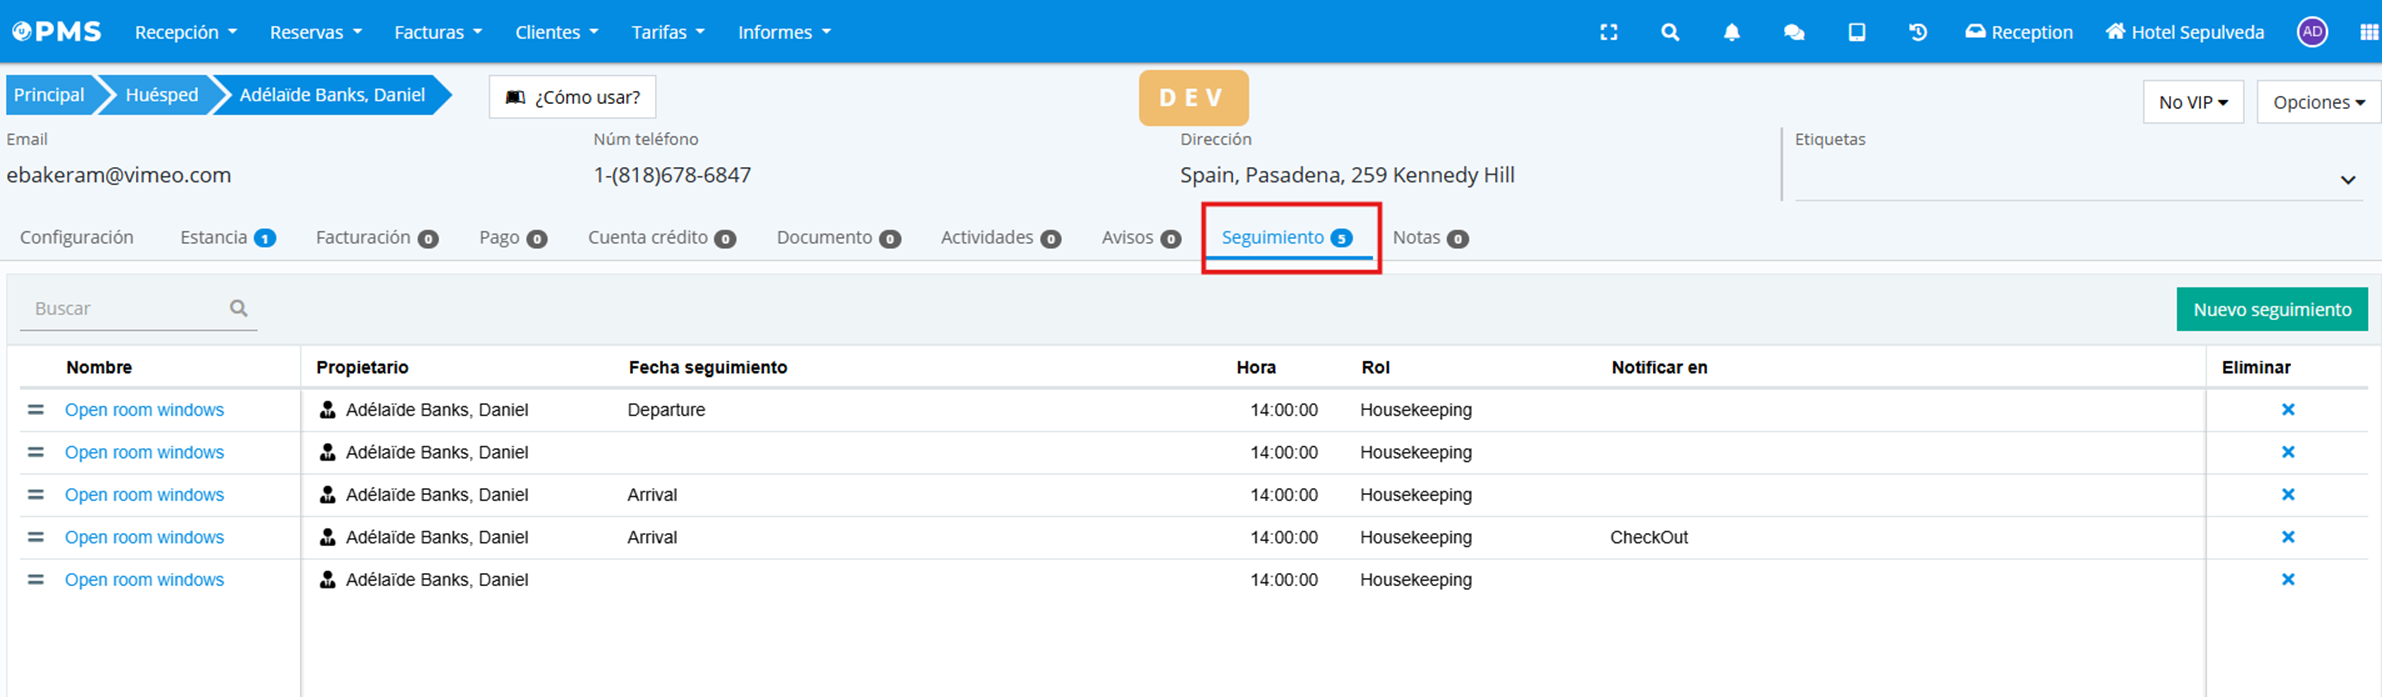
Task: Expand the Recepción menu
Action: click(186, 32)
